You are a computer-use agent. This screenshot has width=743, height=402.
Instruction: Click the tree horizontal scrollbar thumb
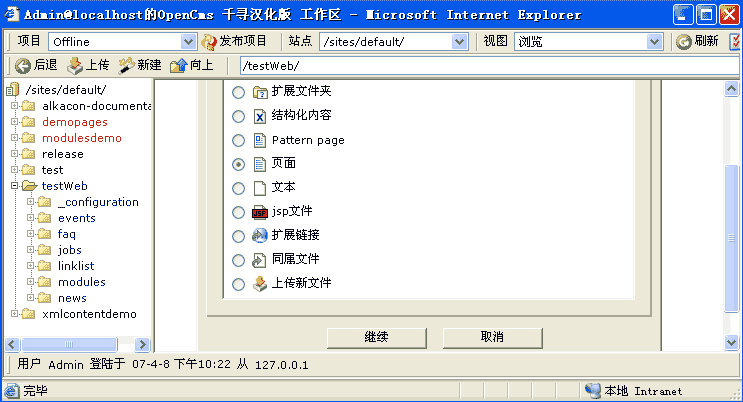69,344
